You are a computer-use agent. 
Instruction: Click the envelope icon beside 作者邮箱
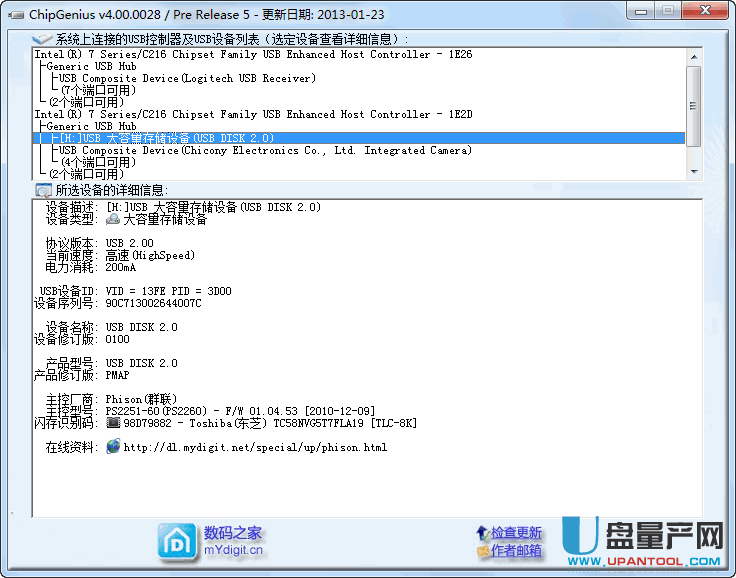tap(483, 550)
